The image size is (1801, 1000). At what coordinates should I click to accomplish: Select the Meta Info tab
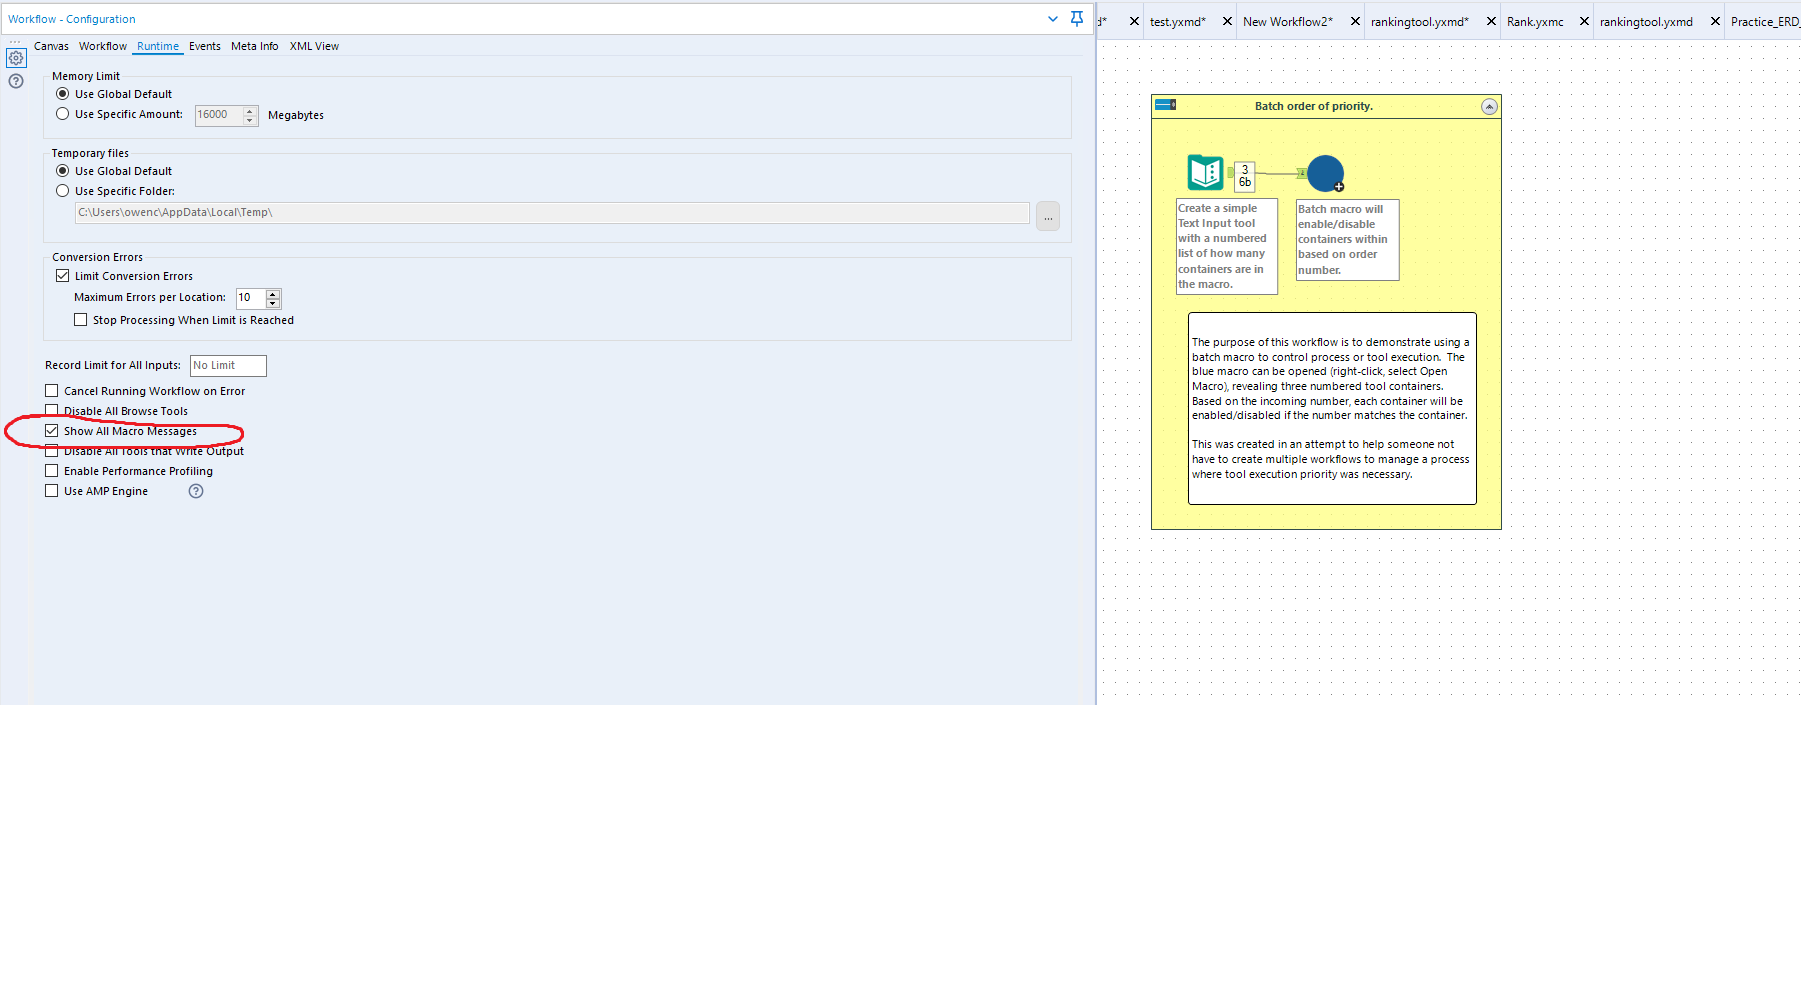(x=254, y=46)
